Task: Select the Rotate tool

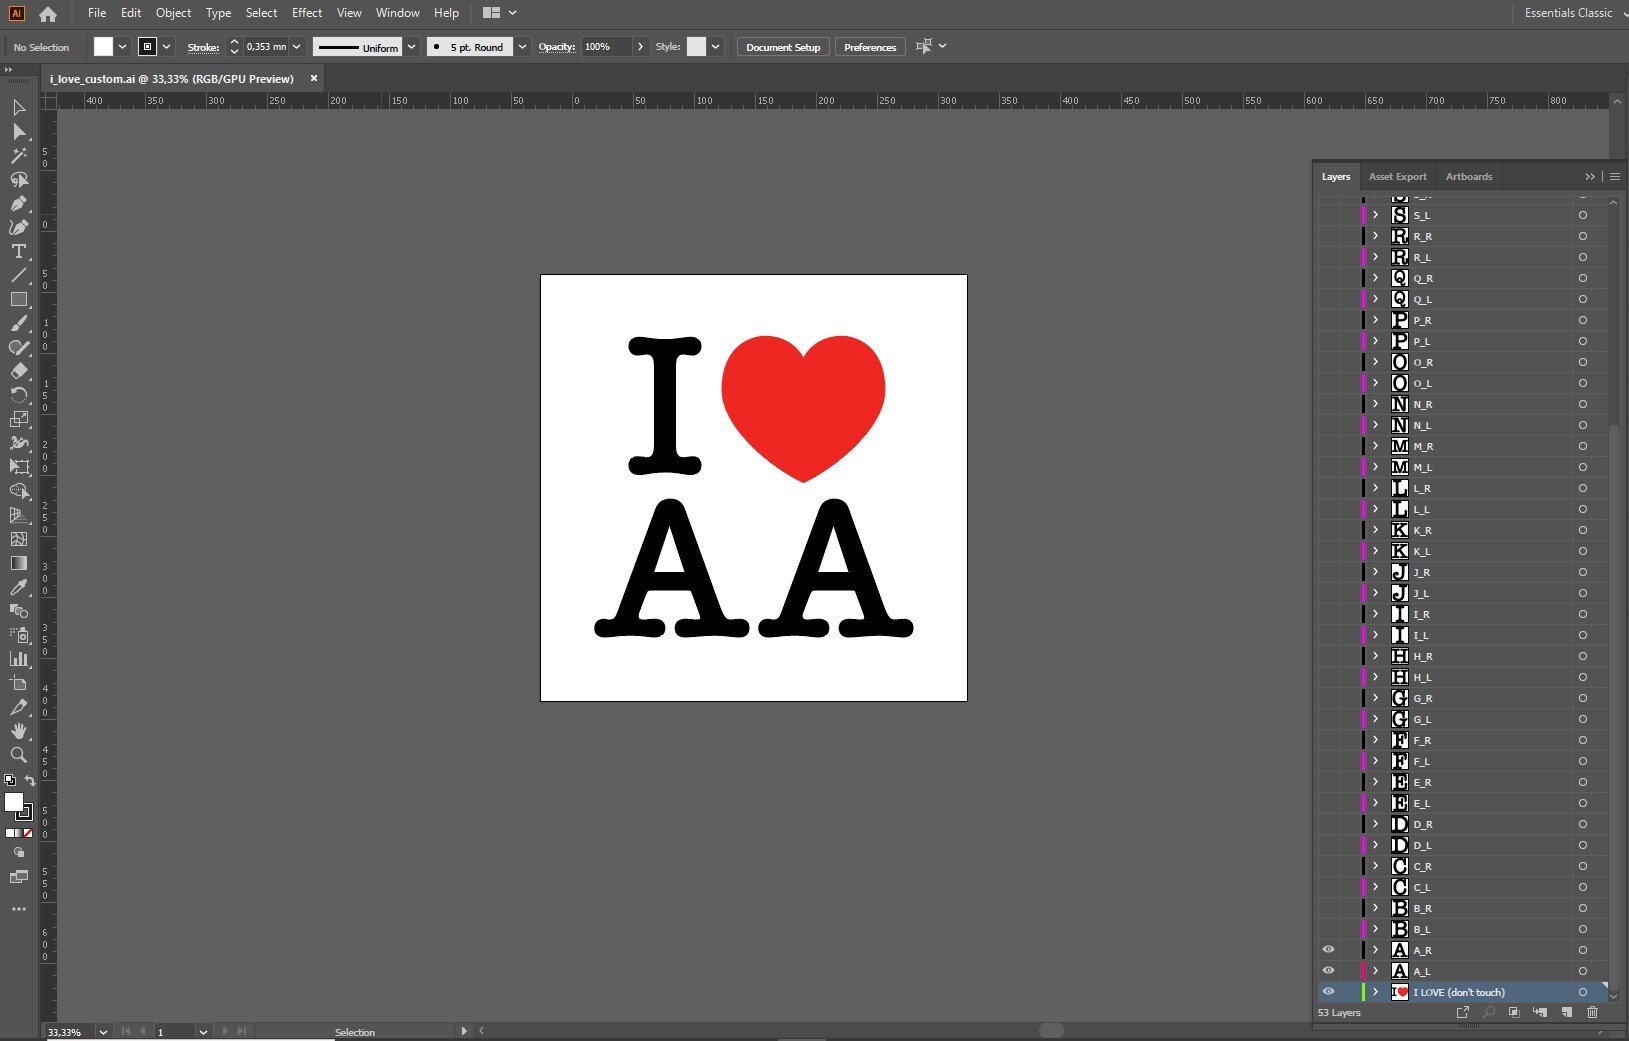Action: [x=18, y=395]
